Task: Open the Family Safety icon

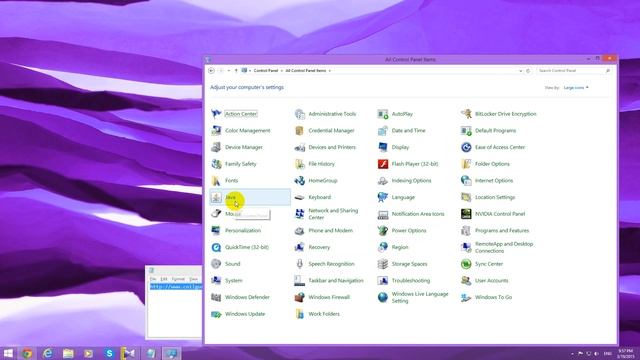Action: click(x=216, y=164)
